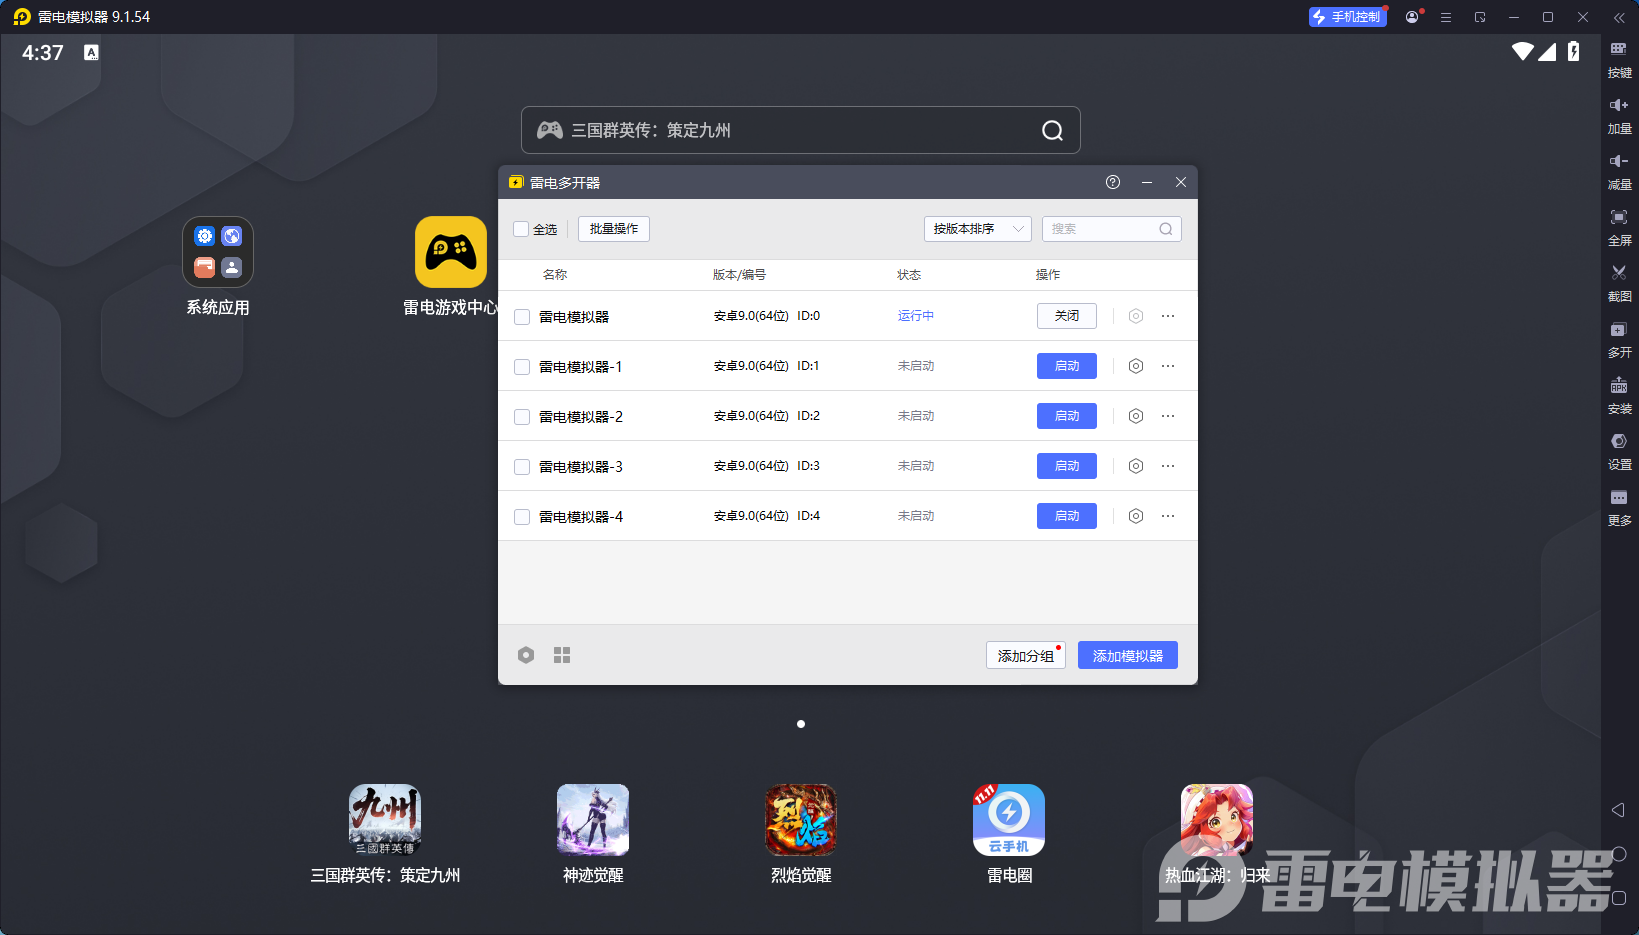Enter fullscreen using the 全屏 icon
Image resolution: width=1639 pixels, height=935 pixels.
[x=1619, y=227]
